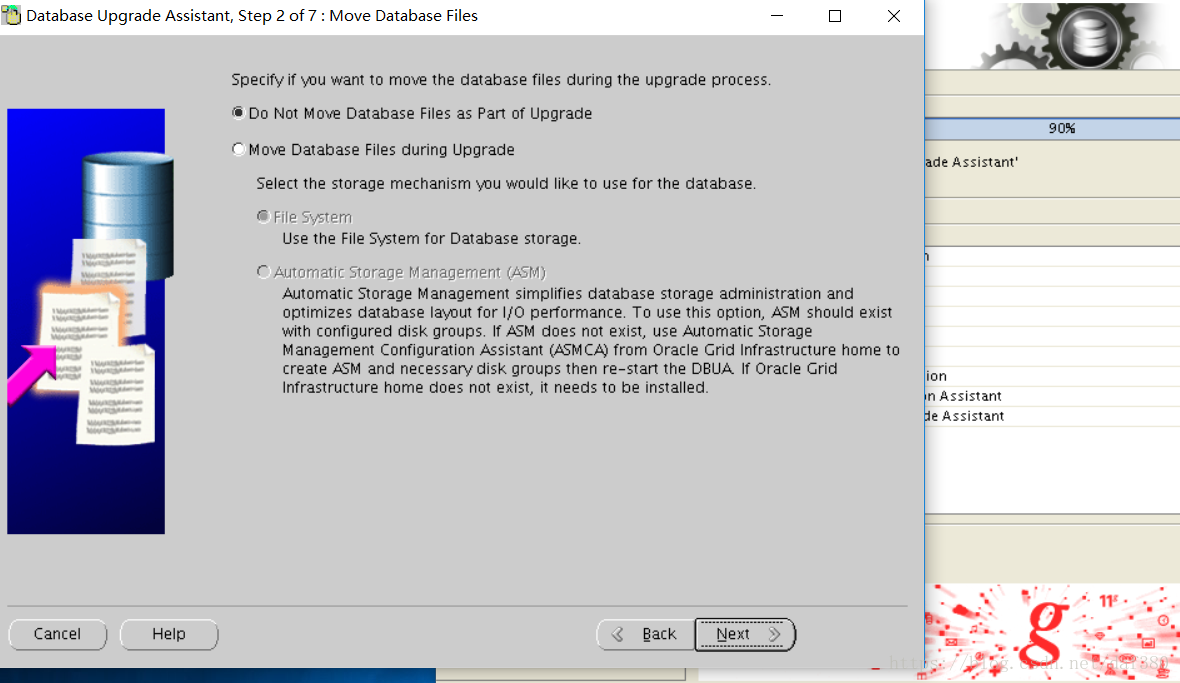The image size is (1180, 683).
Task: Click 'Use the File System for Database storage' text
Action: pyautogui.click(x=431, y=238)
